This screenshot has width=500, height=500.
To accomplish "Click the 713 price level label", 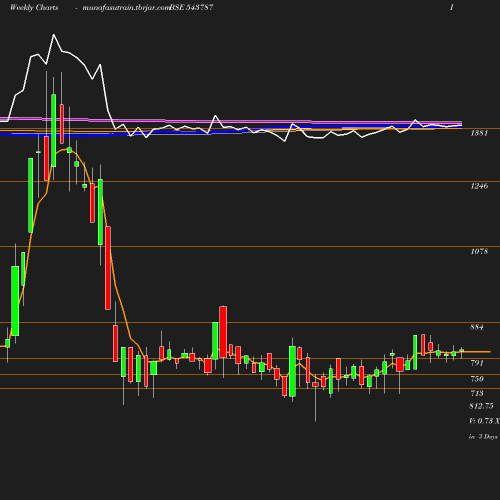I will click(477, 393).
